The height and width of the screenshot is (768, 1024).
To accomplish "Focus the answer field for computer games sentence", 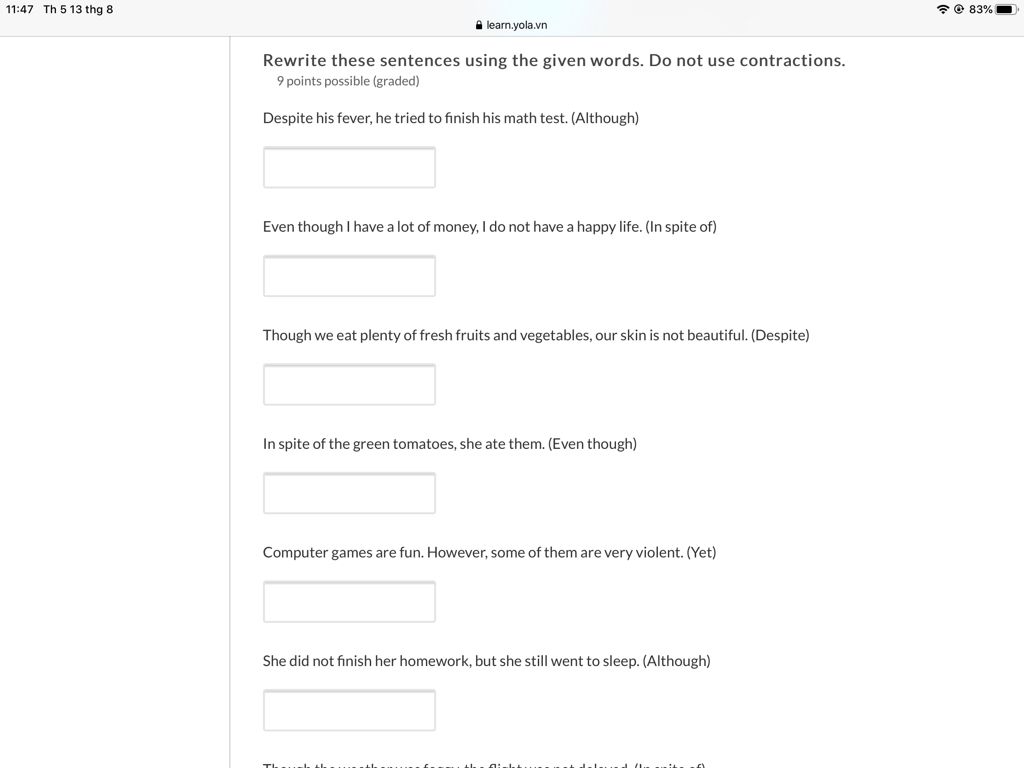I will click(x=349, y=602).
